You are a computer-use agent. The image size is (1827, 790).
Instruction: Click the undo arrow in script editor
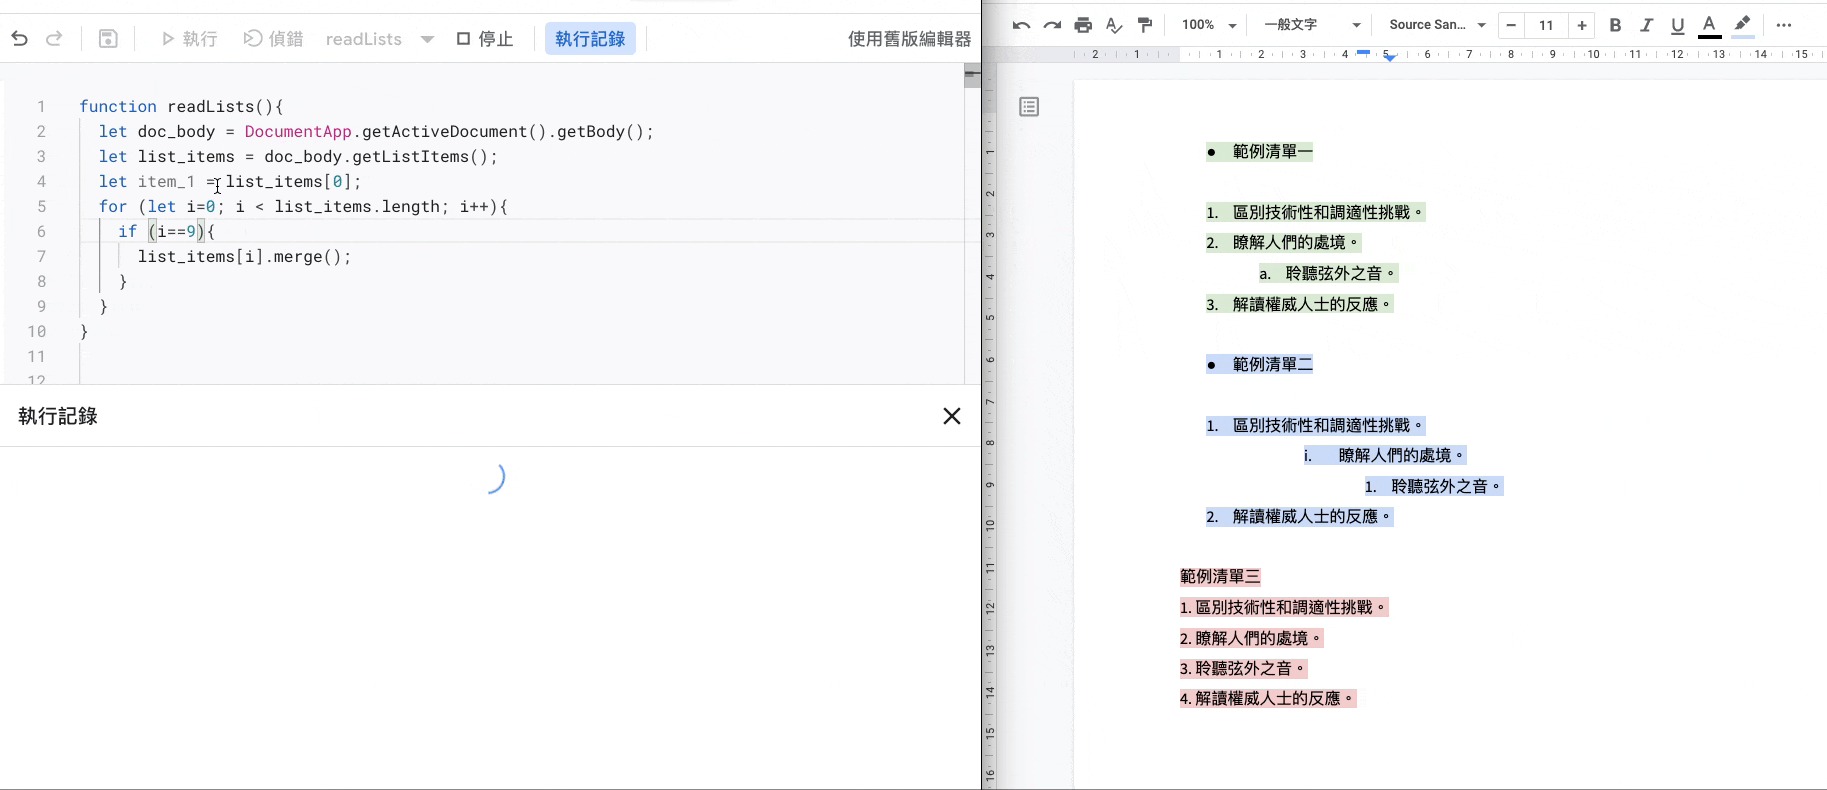tap(20, 39)
